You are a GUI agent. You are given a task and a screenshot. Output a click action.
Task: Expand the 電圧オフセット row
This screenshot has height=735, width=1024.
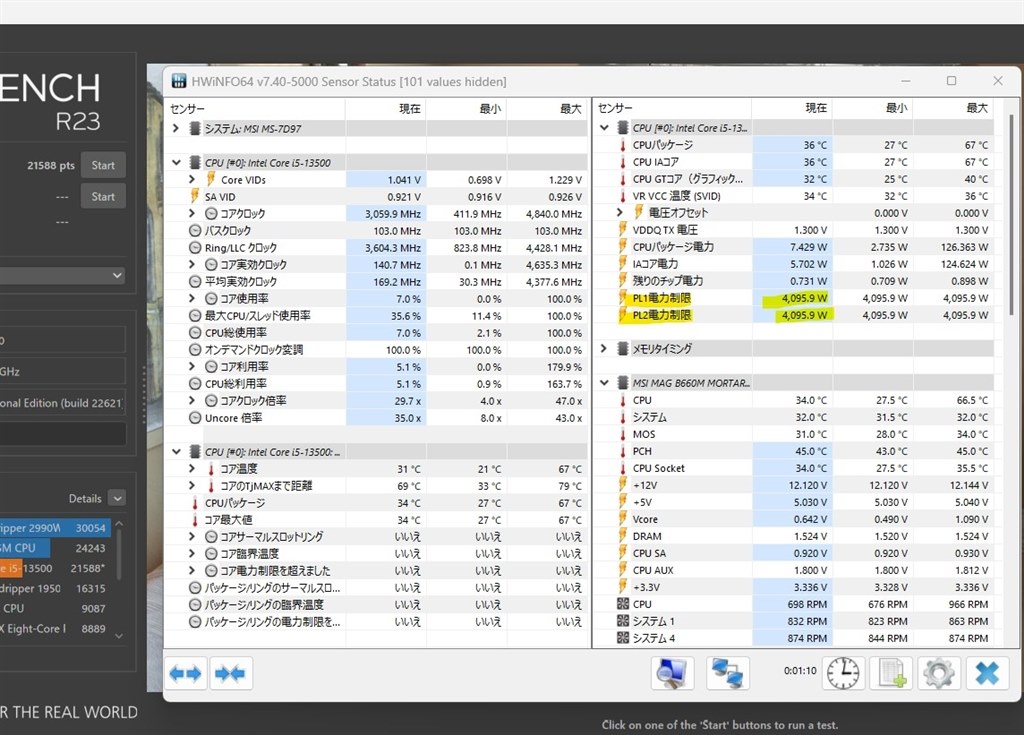(620, 212)
